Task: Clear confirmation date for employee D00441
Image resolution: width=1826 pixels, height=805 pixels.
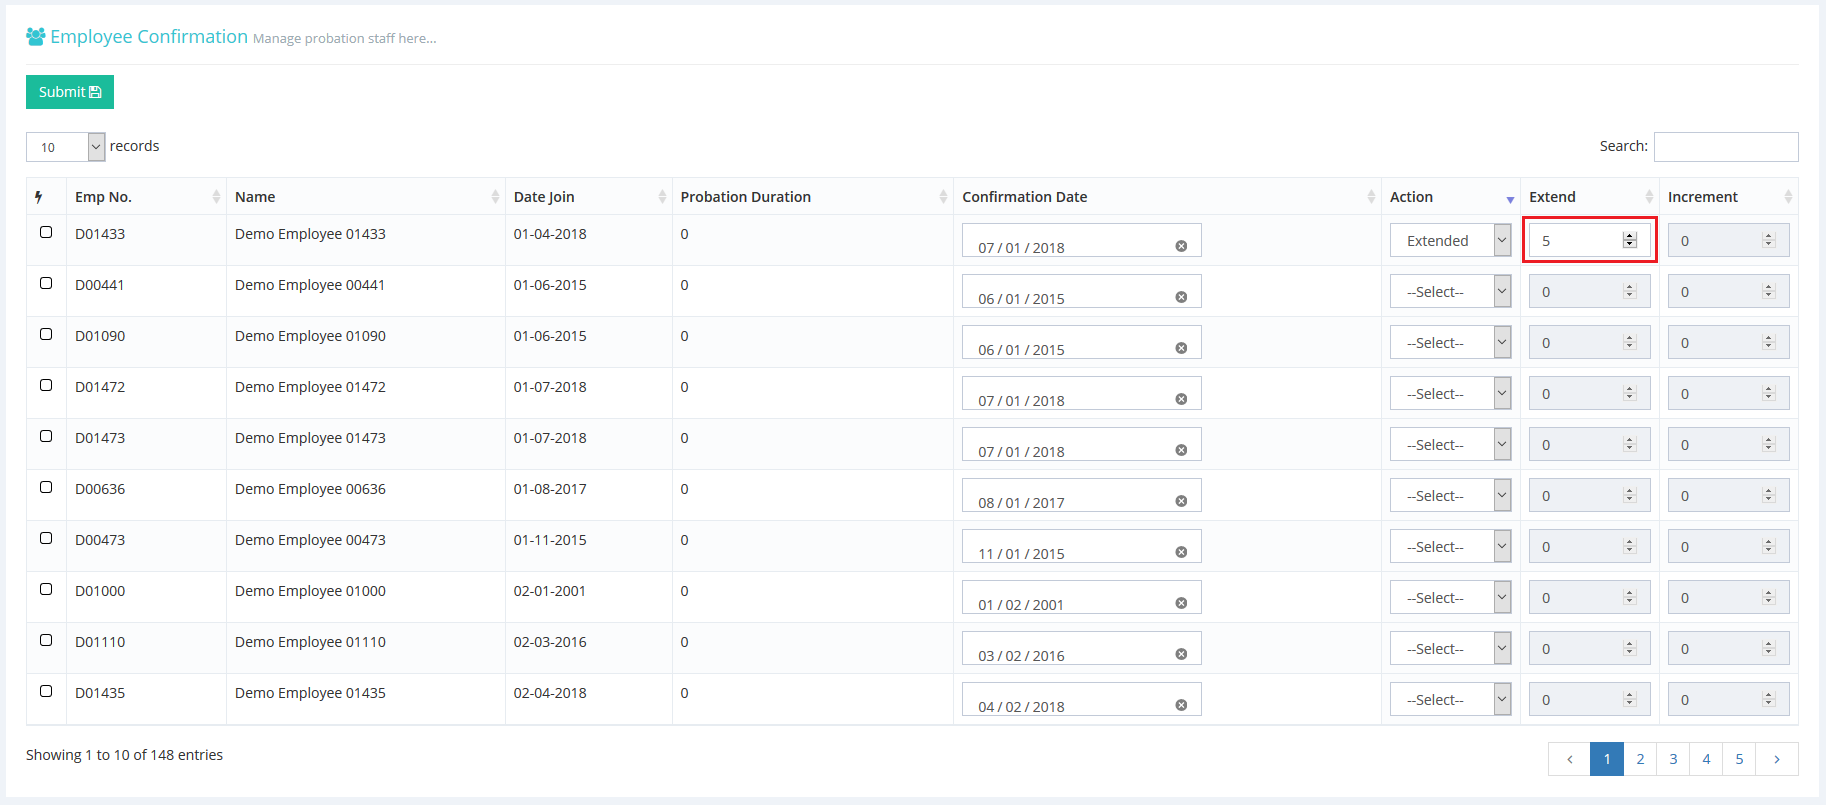Action: 1181,297
